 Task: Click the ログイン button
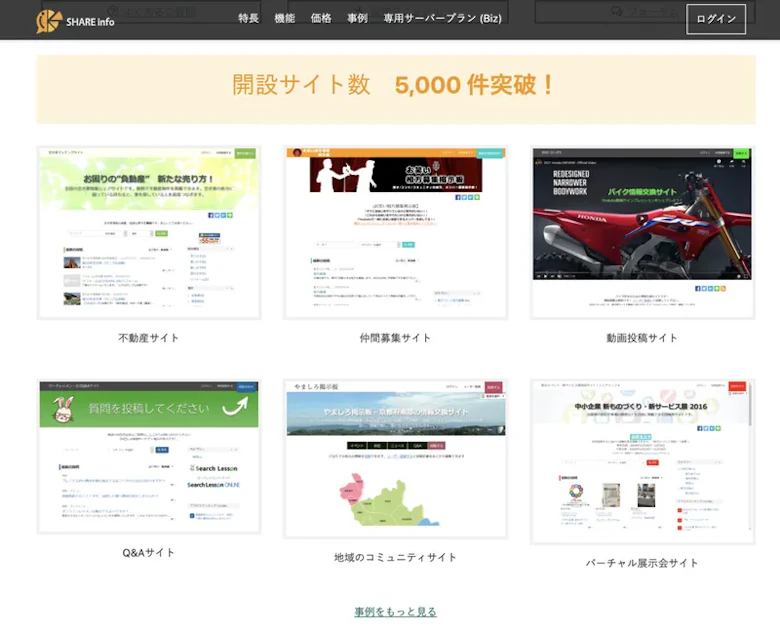716,19
